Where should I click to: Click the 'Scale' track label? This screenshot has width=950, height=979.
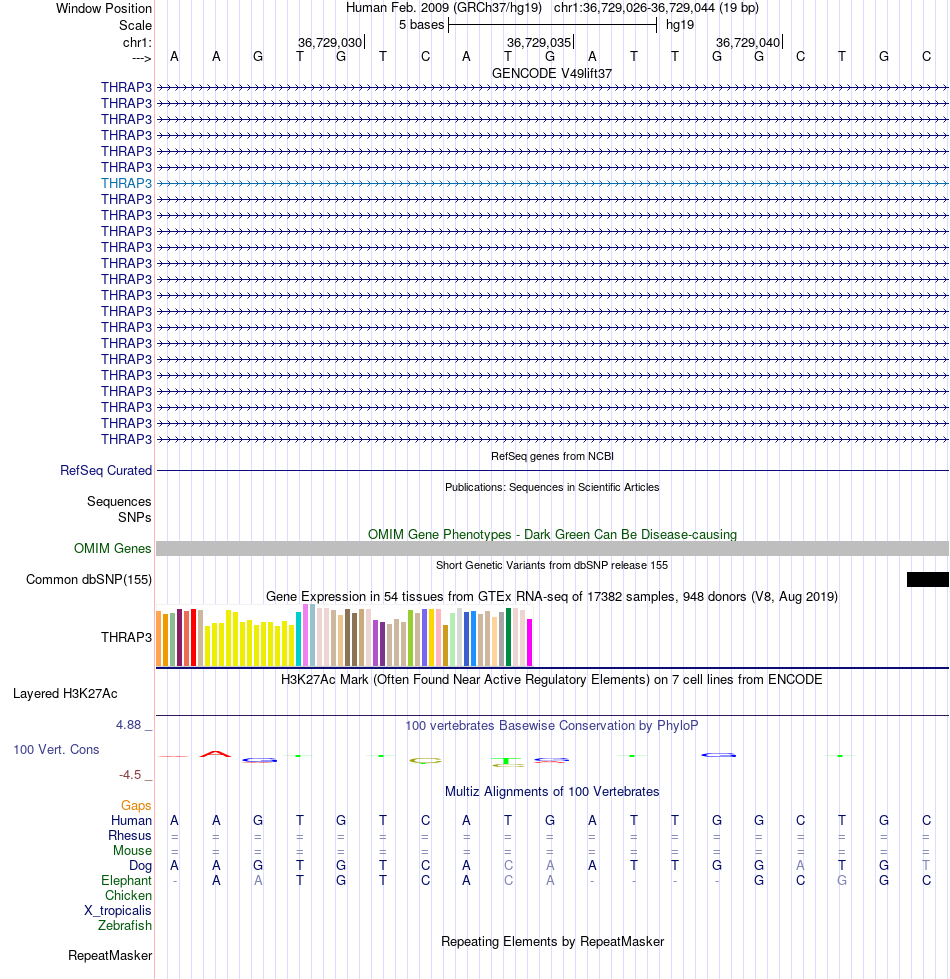(x=135, y=26)
